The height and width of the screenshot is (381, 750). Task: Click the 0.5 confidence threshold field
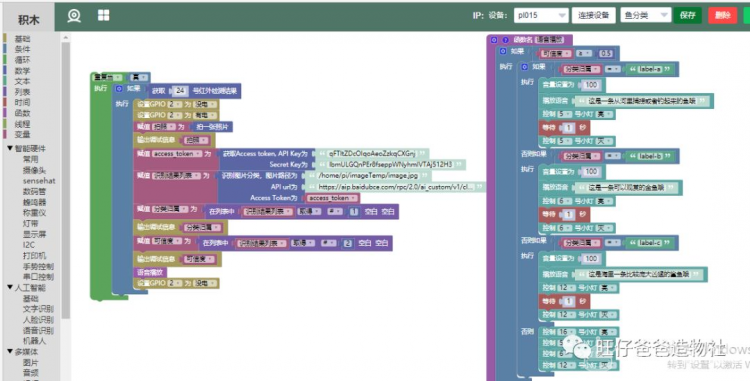[606, 54]
